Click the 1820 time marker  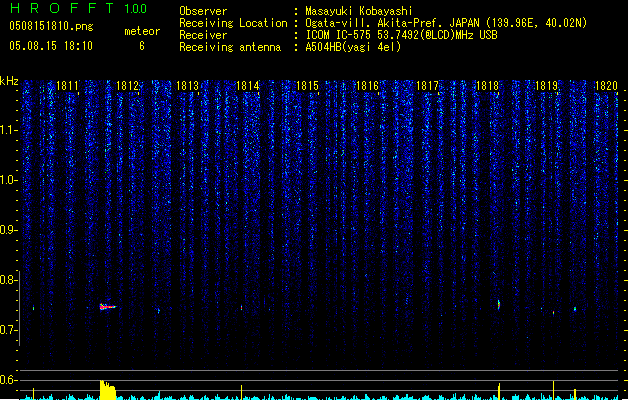point(606,86)
